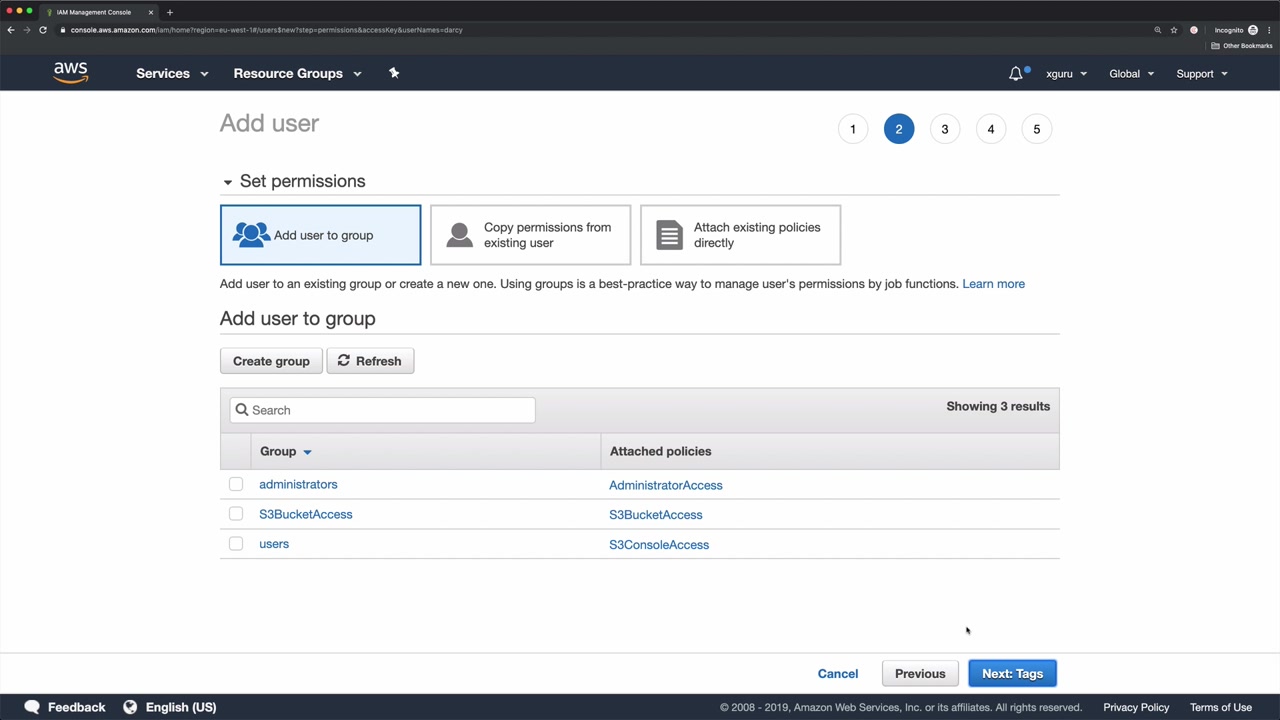The image size is (1280, 720).
Task: Open the Global region dropdown
Action: tap(1131, 74)
